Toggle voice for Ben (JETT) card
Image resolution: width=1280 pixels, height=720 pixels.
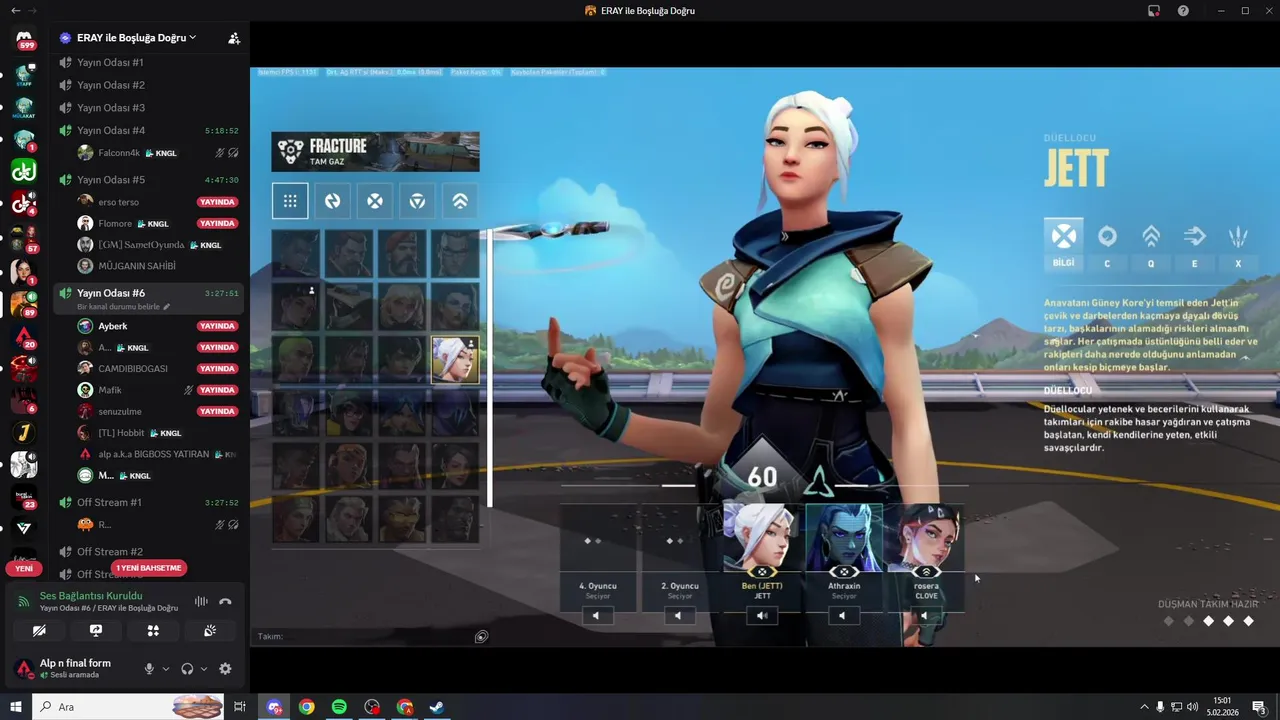[x=762, y=616]
